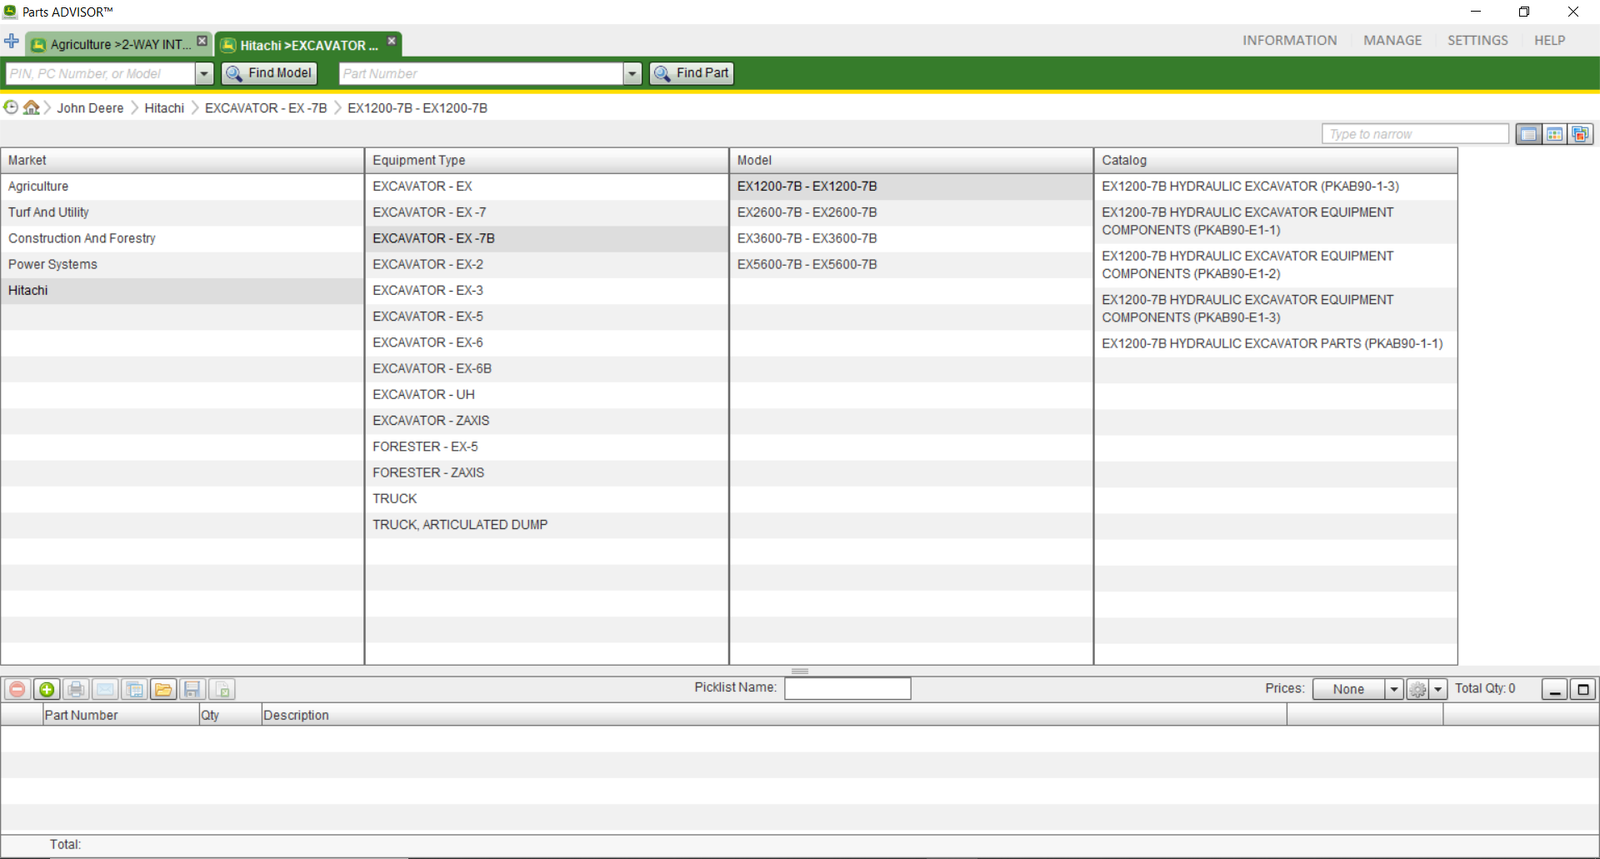Select Agriculture in the Market list
The image size is (1600, 859).
pyautogui.click(x=182, y=186)
